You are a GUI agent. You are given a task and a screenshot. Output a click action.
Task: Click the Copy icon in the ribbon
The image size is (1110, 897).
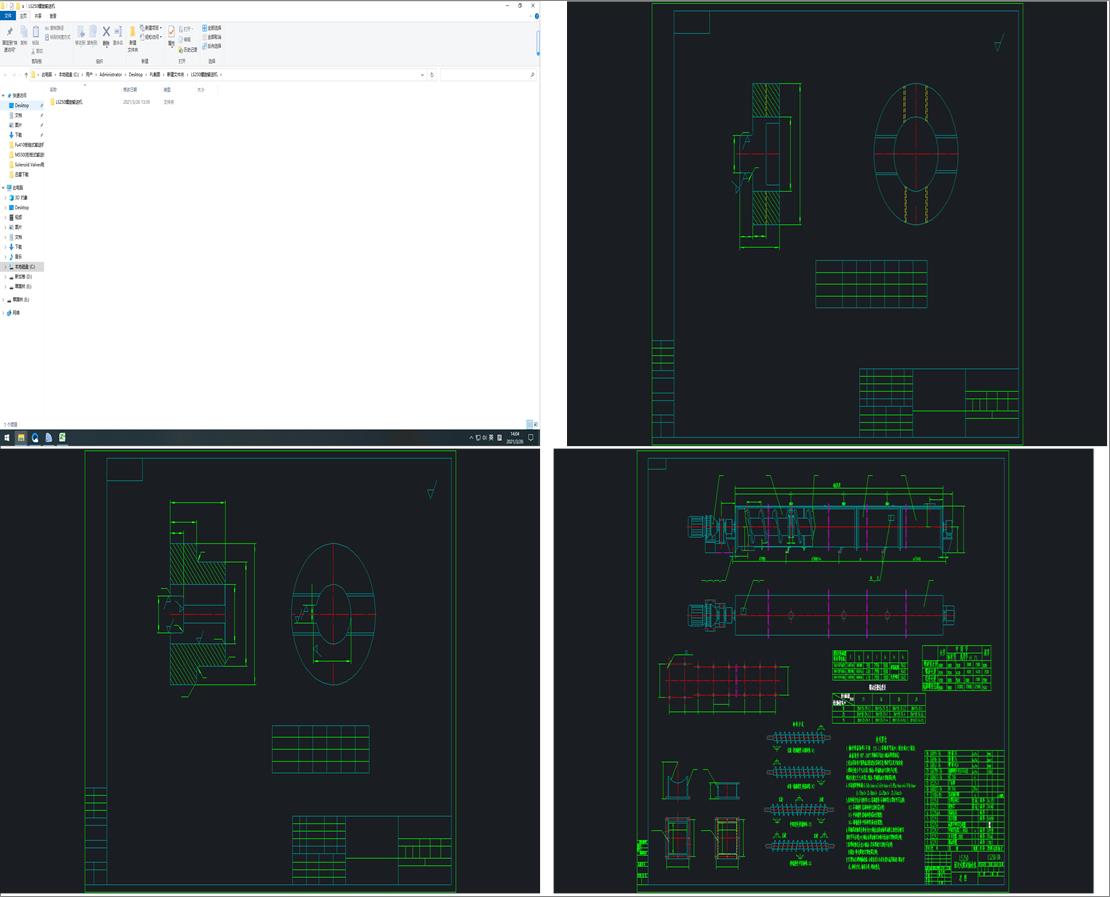click(x=23, y=32)
